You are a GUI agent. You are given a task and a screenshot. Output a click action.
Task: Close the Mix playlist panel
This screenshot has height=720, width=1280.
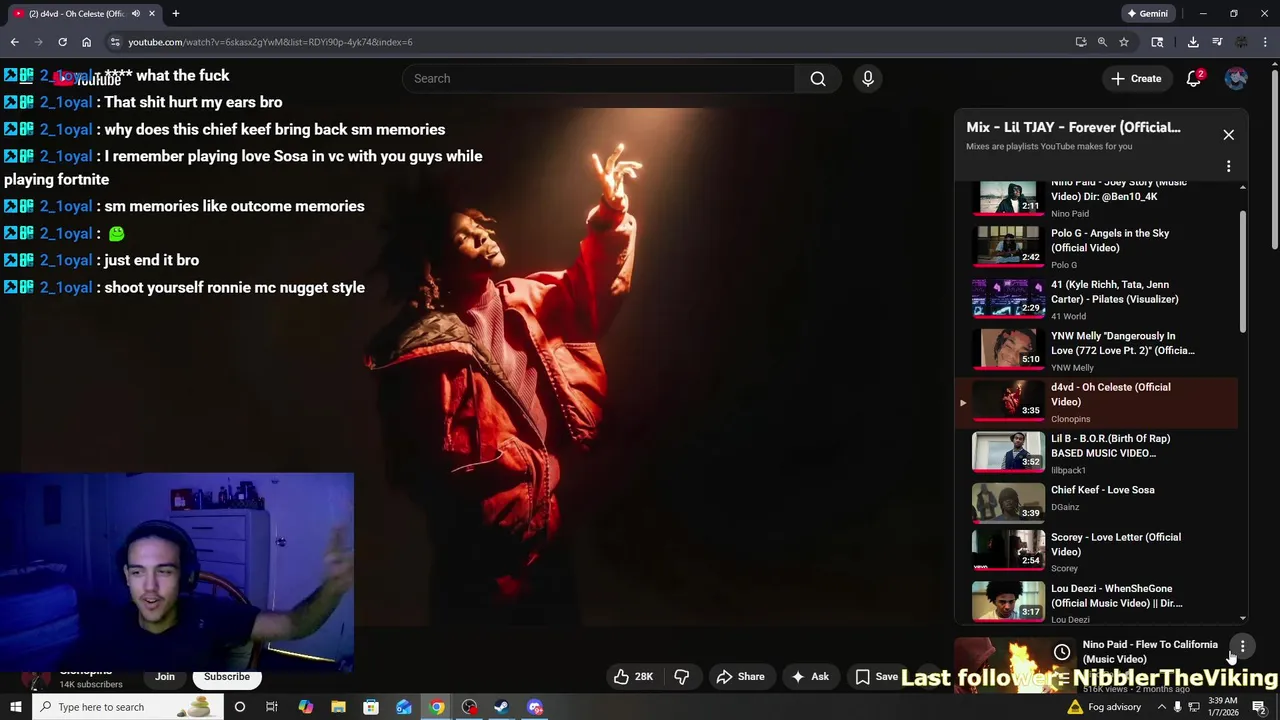coord(1229,135)
